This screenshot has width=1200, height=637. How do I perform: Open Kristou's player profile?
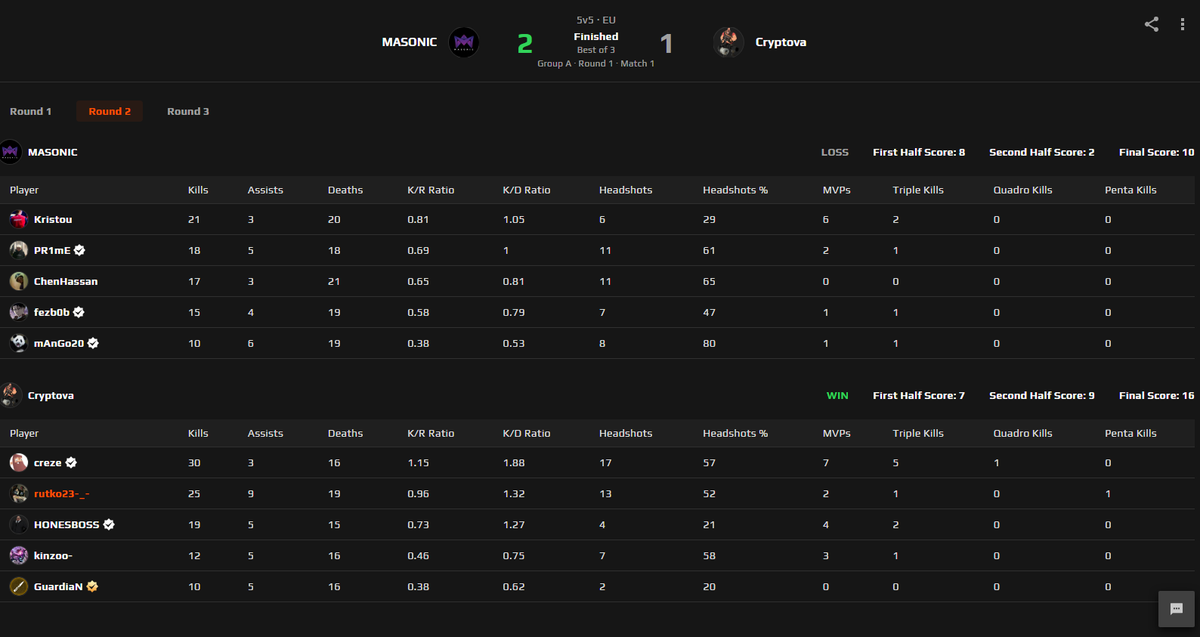coord(53,219)
